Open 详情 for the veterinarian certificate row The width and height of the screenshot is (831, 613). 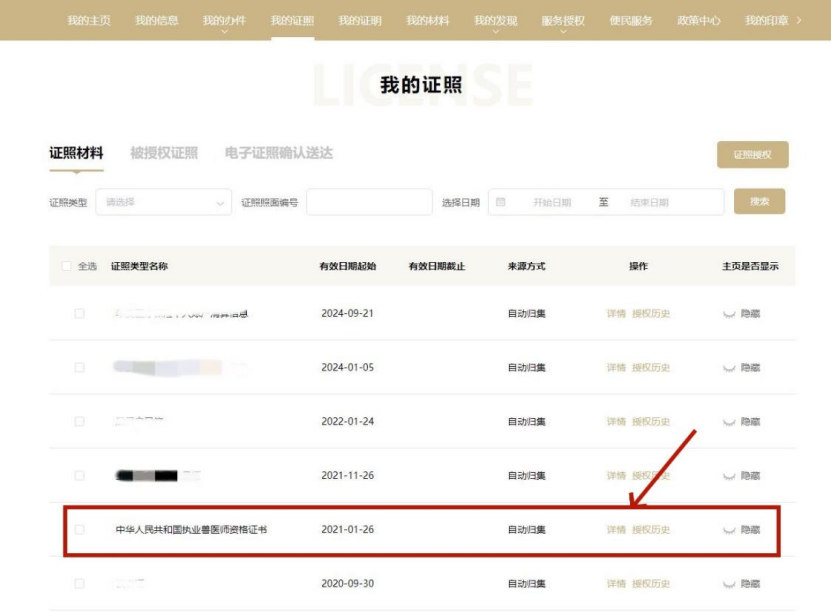(616, 530)
